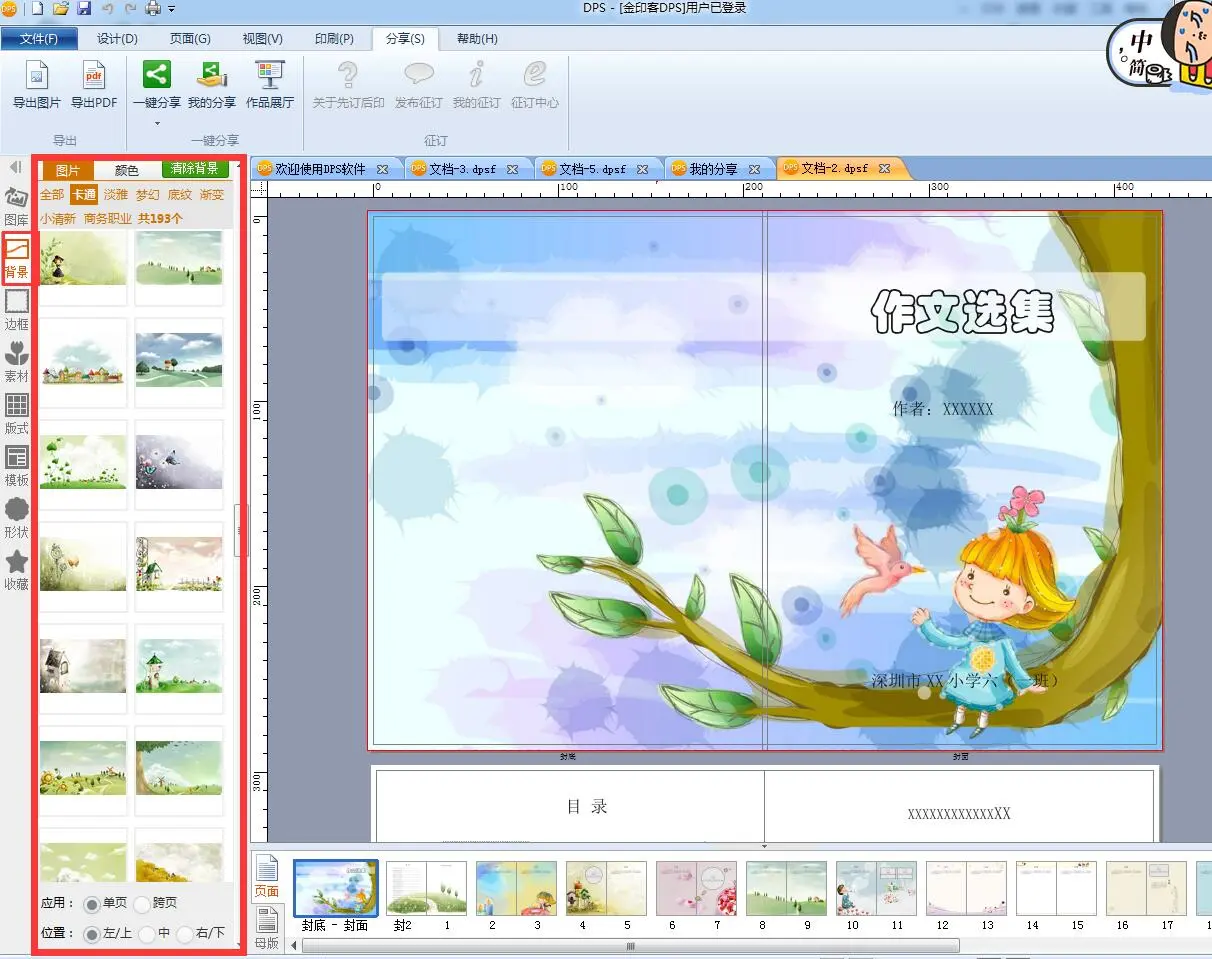Screen dimensions: 1212x959
Task: Click the 导出PDF export icon
Action: [x=94, y=76]
